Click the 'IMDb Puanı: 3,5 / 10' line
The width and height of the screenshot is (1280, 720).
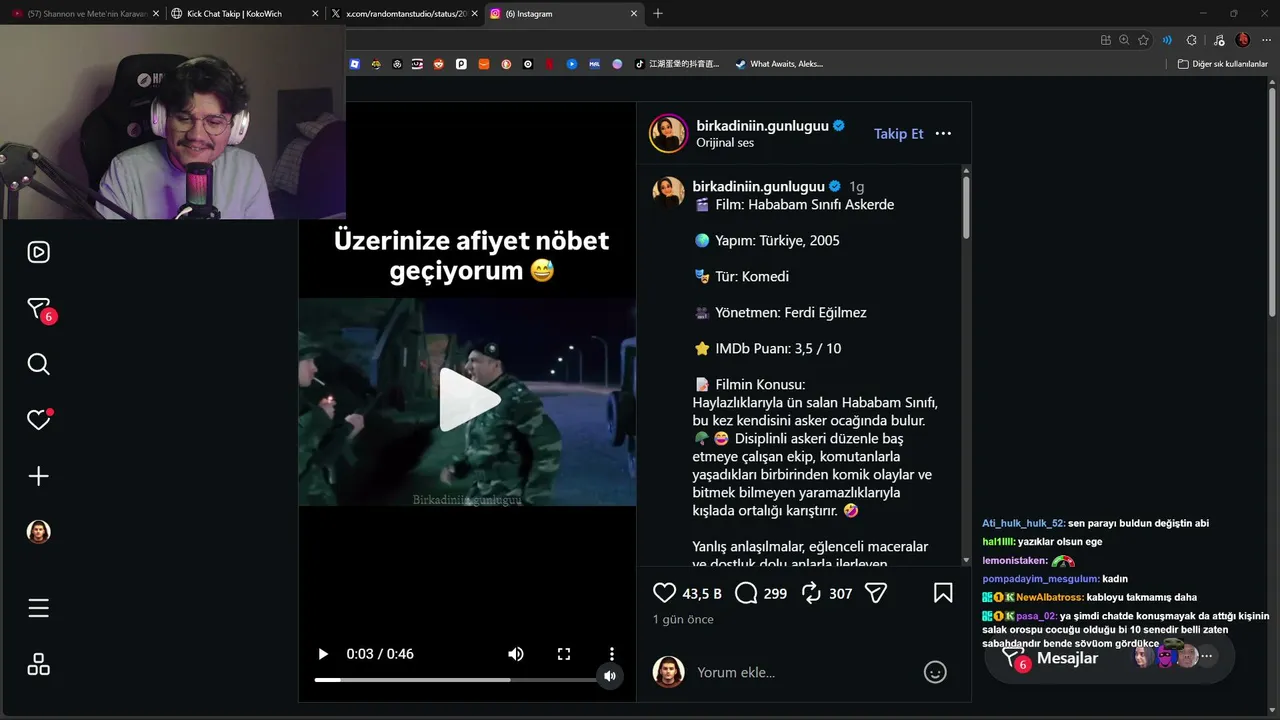[x=767, y=348]
